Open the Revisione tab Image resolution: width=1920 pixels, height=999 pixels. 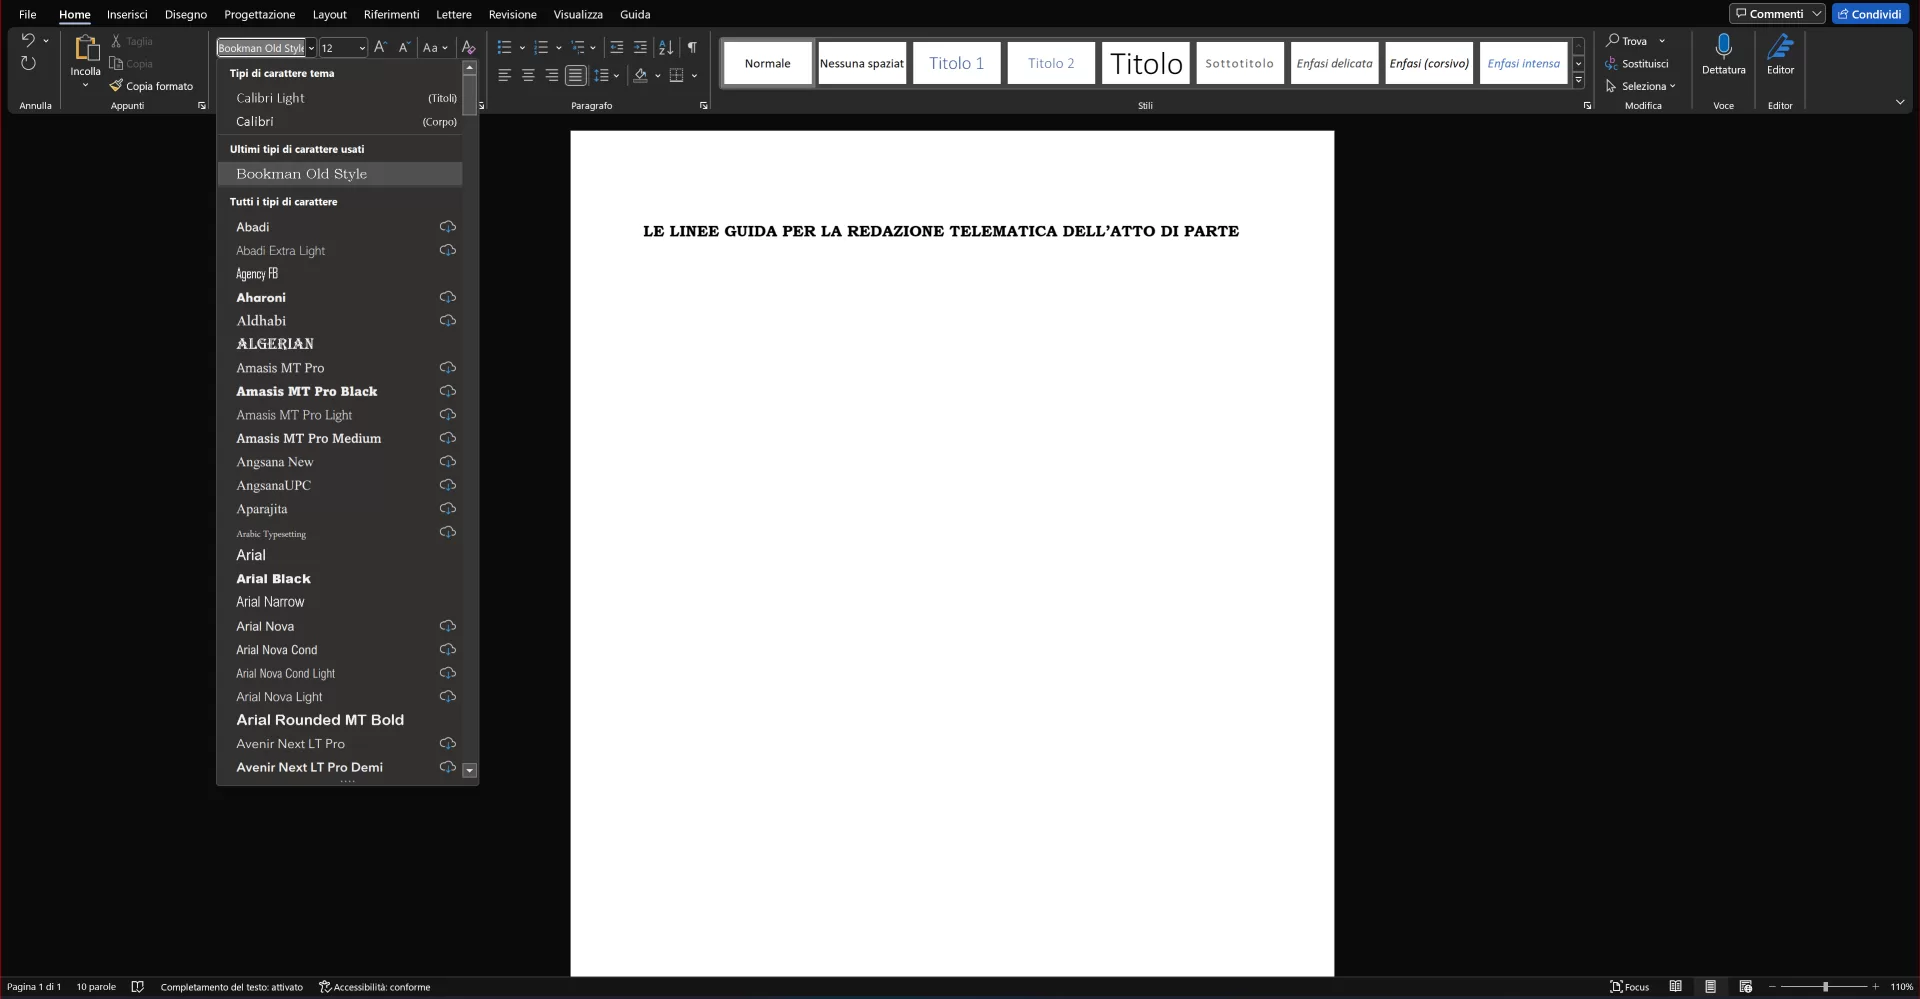coord(512,14)
